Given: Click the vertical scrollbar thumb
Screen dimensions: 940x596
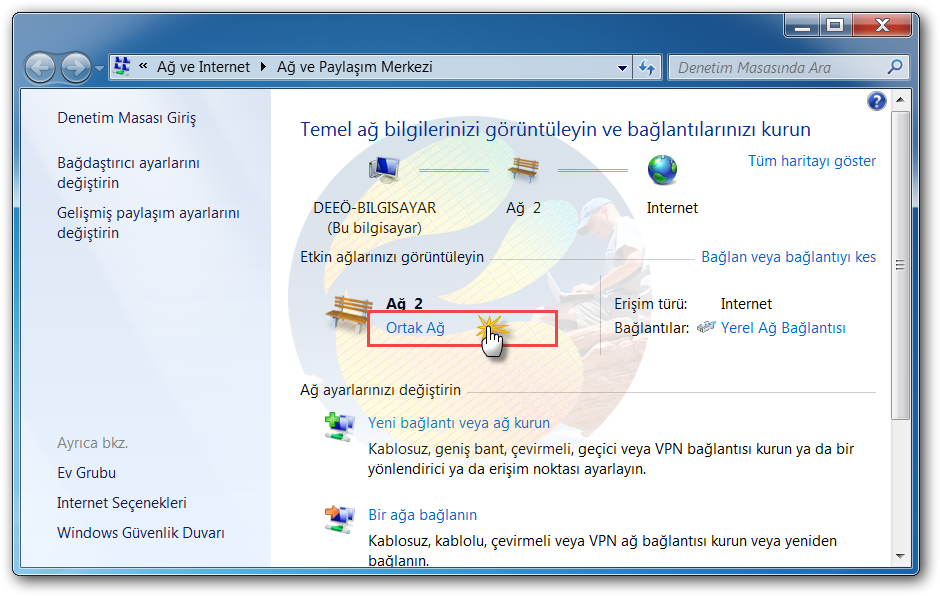Looking at the screenshot, I should (900, 265).
